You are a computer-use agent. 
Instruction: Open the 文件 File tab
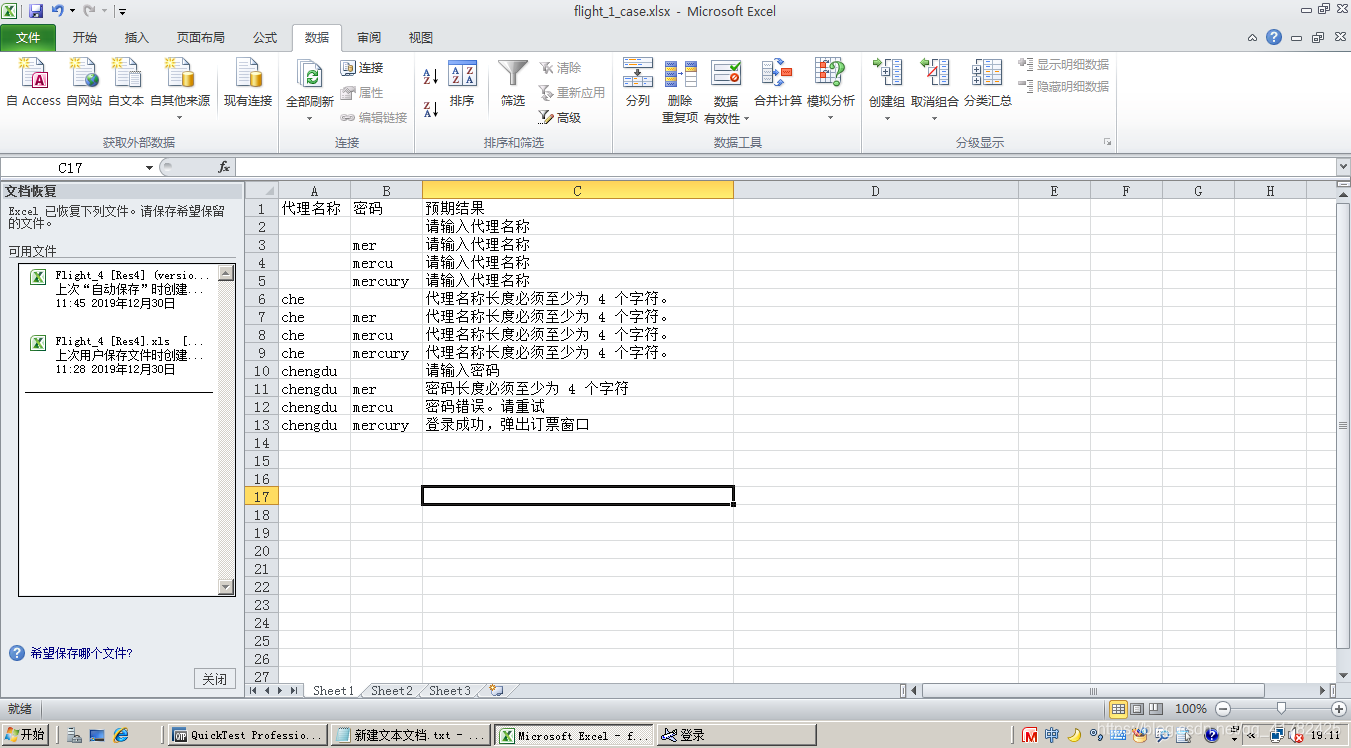tap(28, 38)
